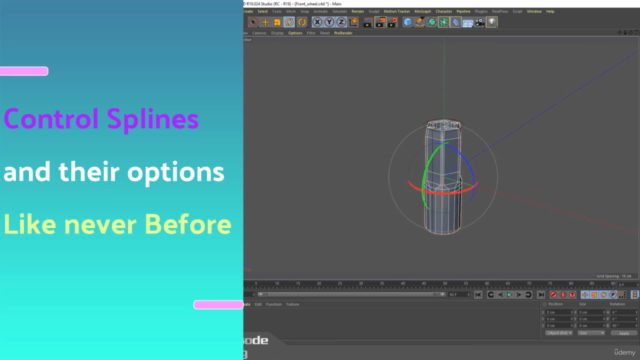Open the viewport Options menu
640x360 pixels.
[x=295, y=33]
